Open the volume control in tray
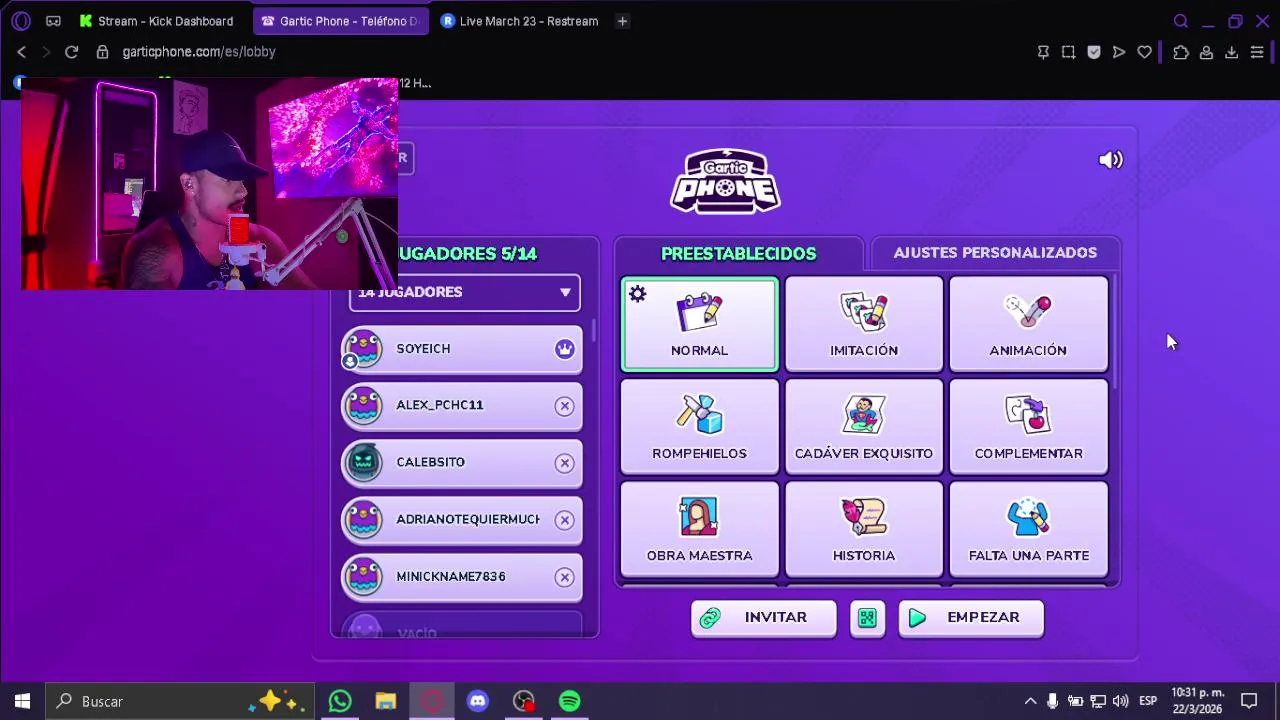Viewport: 1280px width, 720px height. [x=1120, y=701]
